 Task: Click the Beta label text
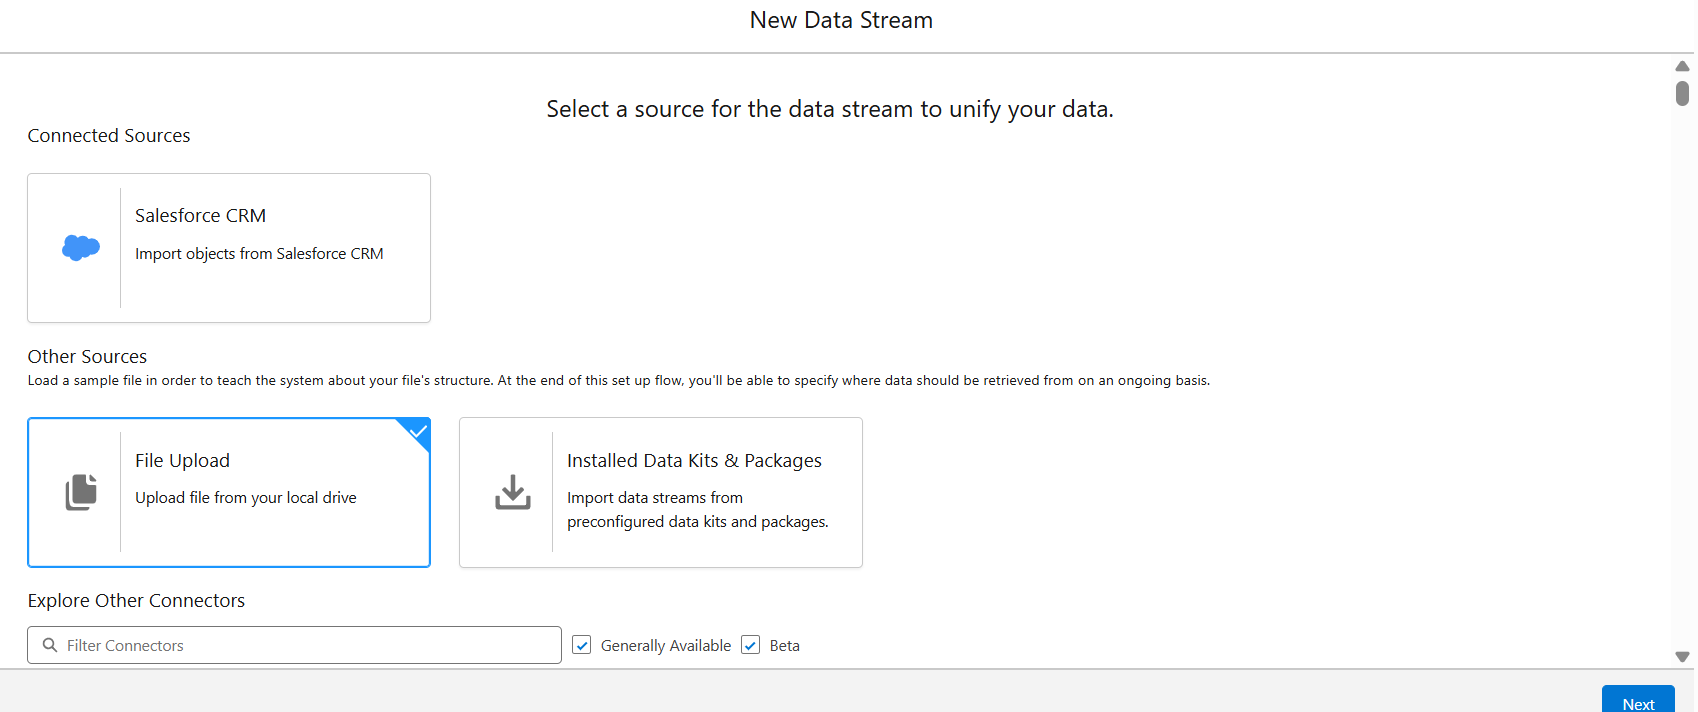(x=784, y=646)
